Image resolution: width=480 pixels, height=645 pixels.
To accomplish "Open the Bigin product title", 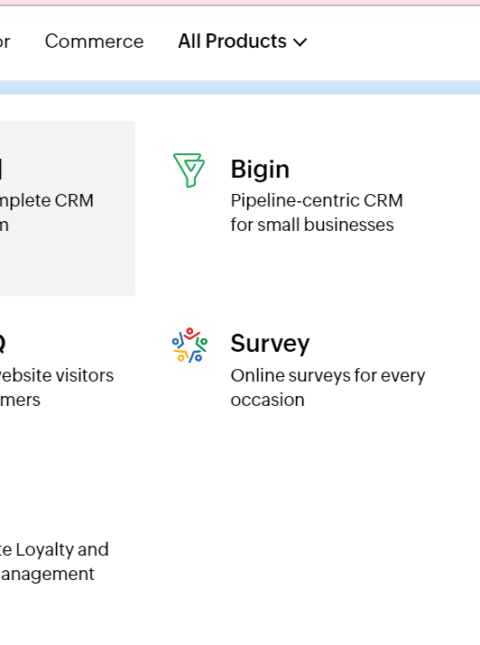I will coord(260,169).
